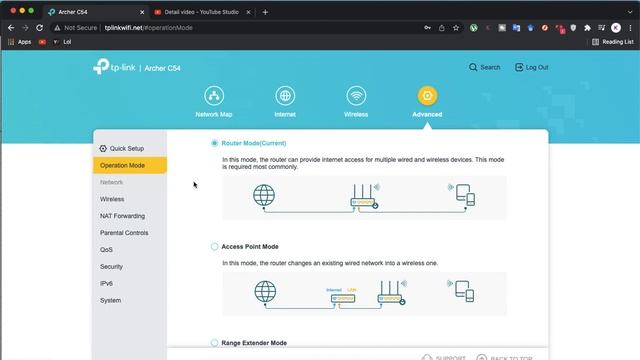Open QoS in sidebar
Viewport: 640px width, 360px height.
106,249
